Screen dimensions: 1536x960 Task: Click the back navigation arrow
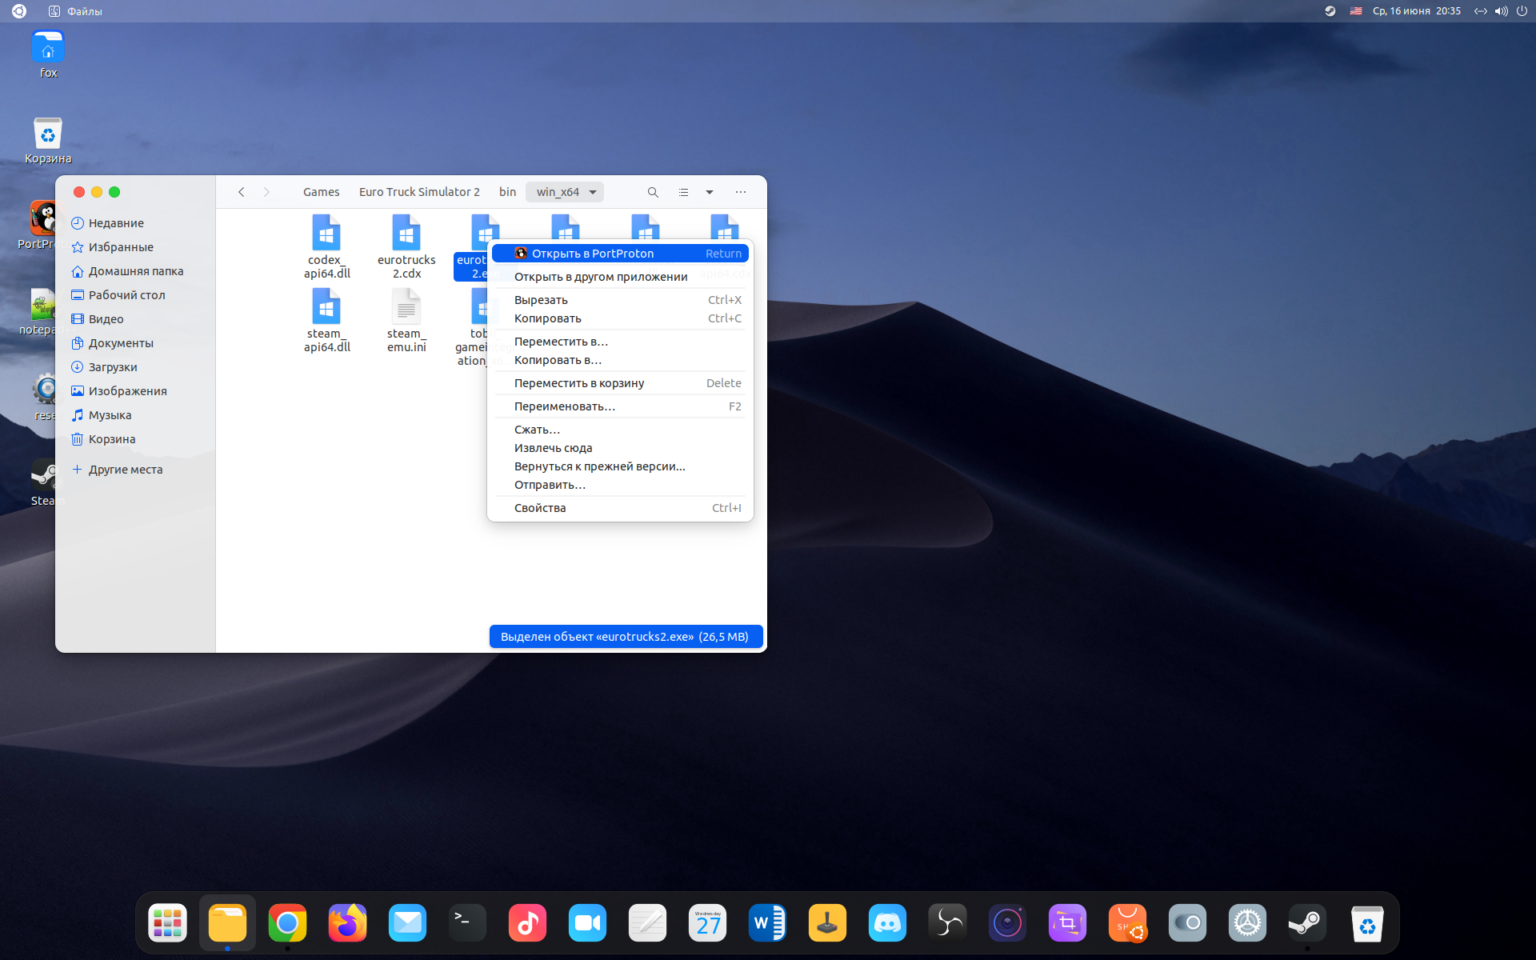[x=241, y=192]
